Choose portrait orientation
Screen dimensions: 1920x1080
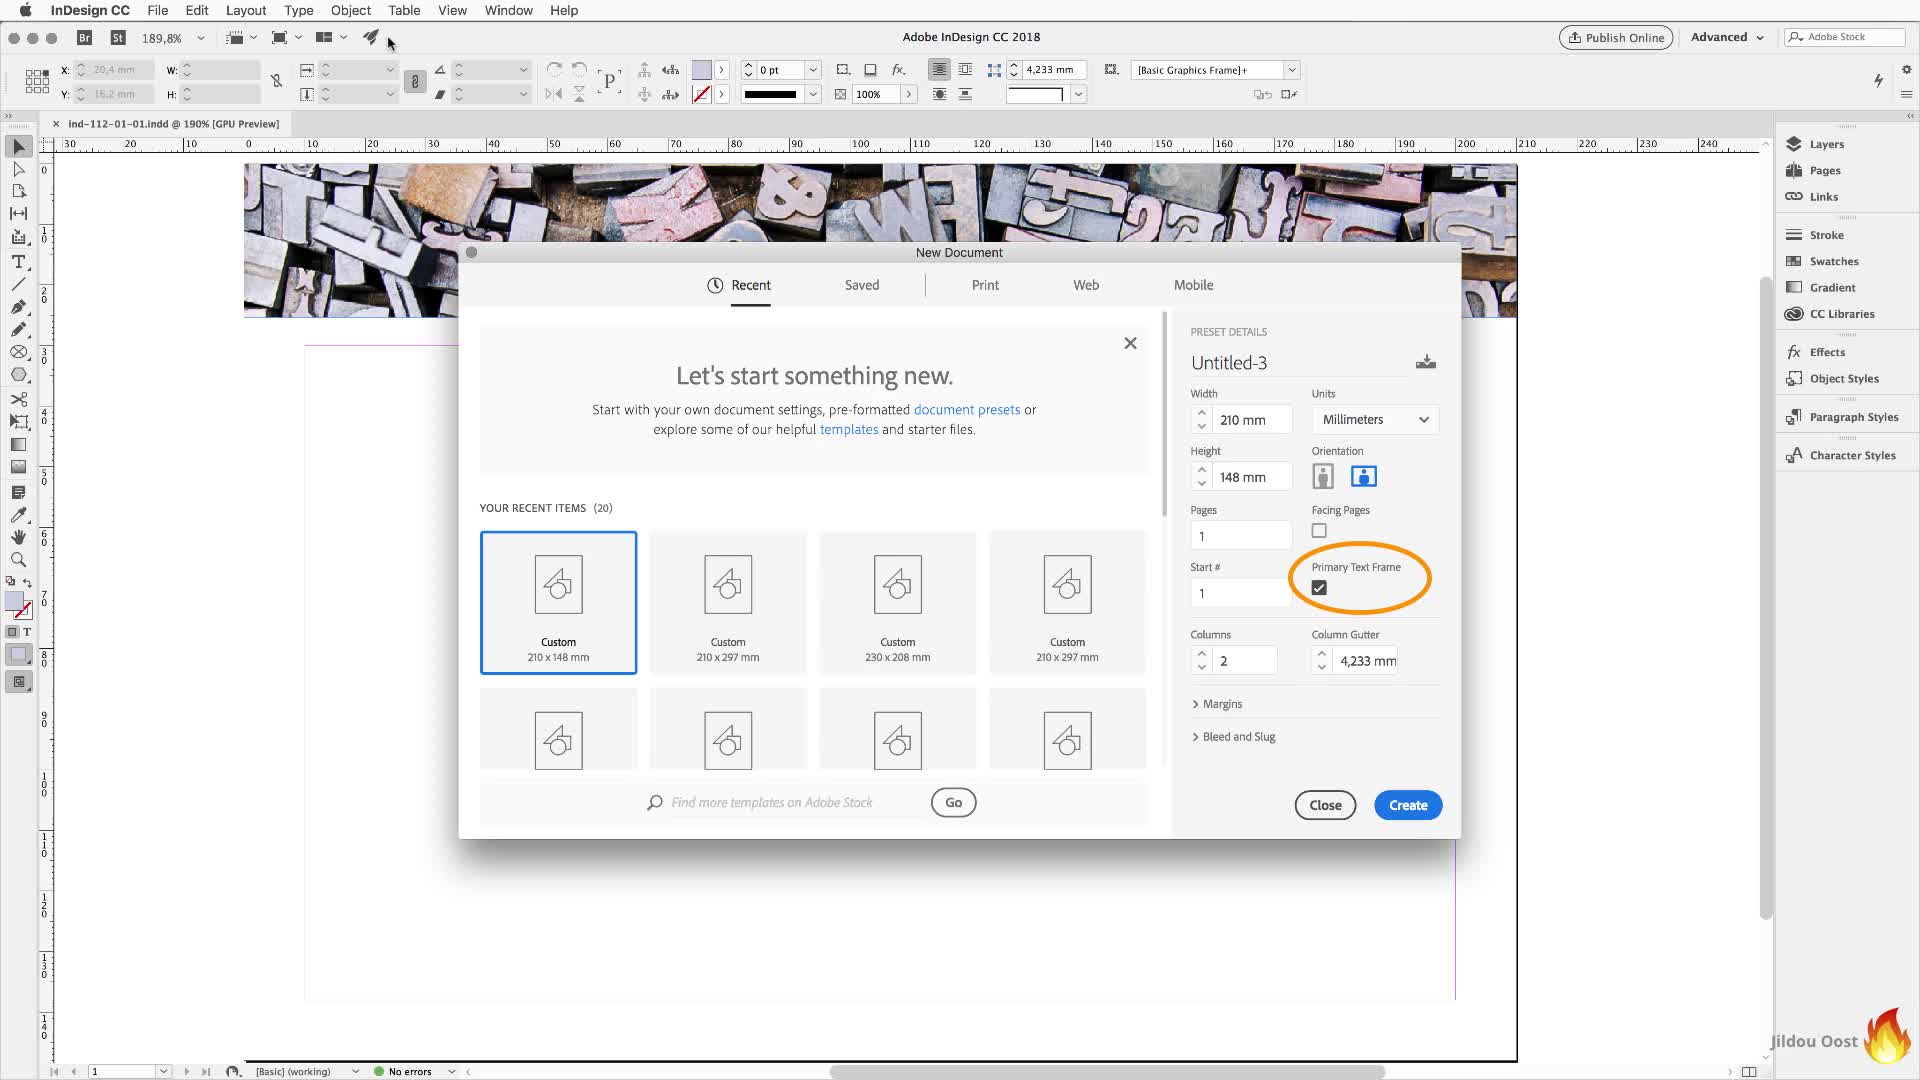click(1323, 476)
